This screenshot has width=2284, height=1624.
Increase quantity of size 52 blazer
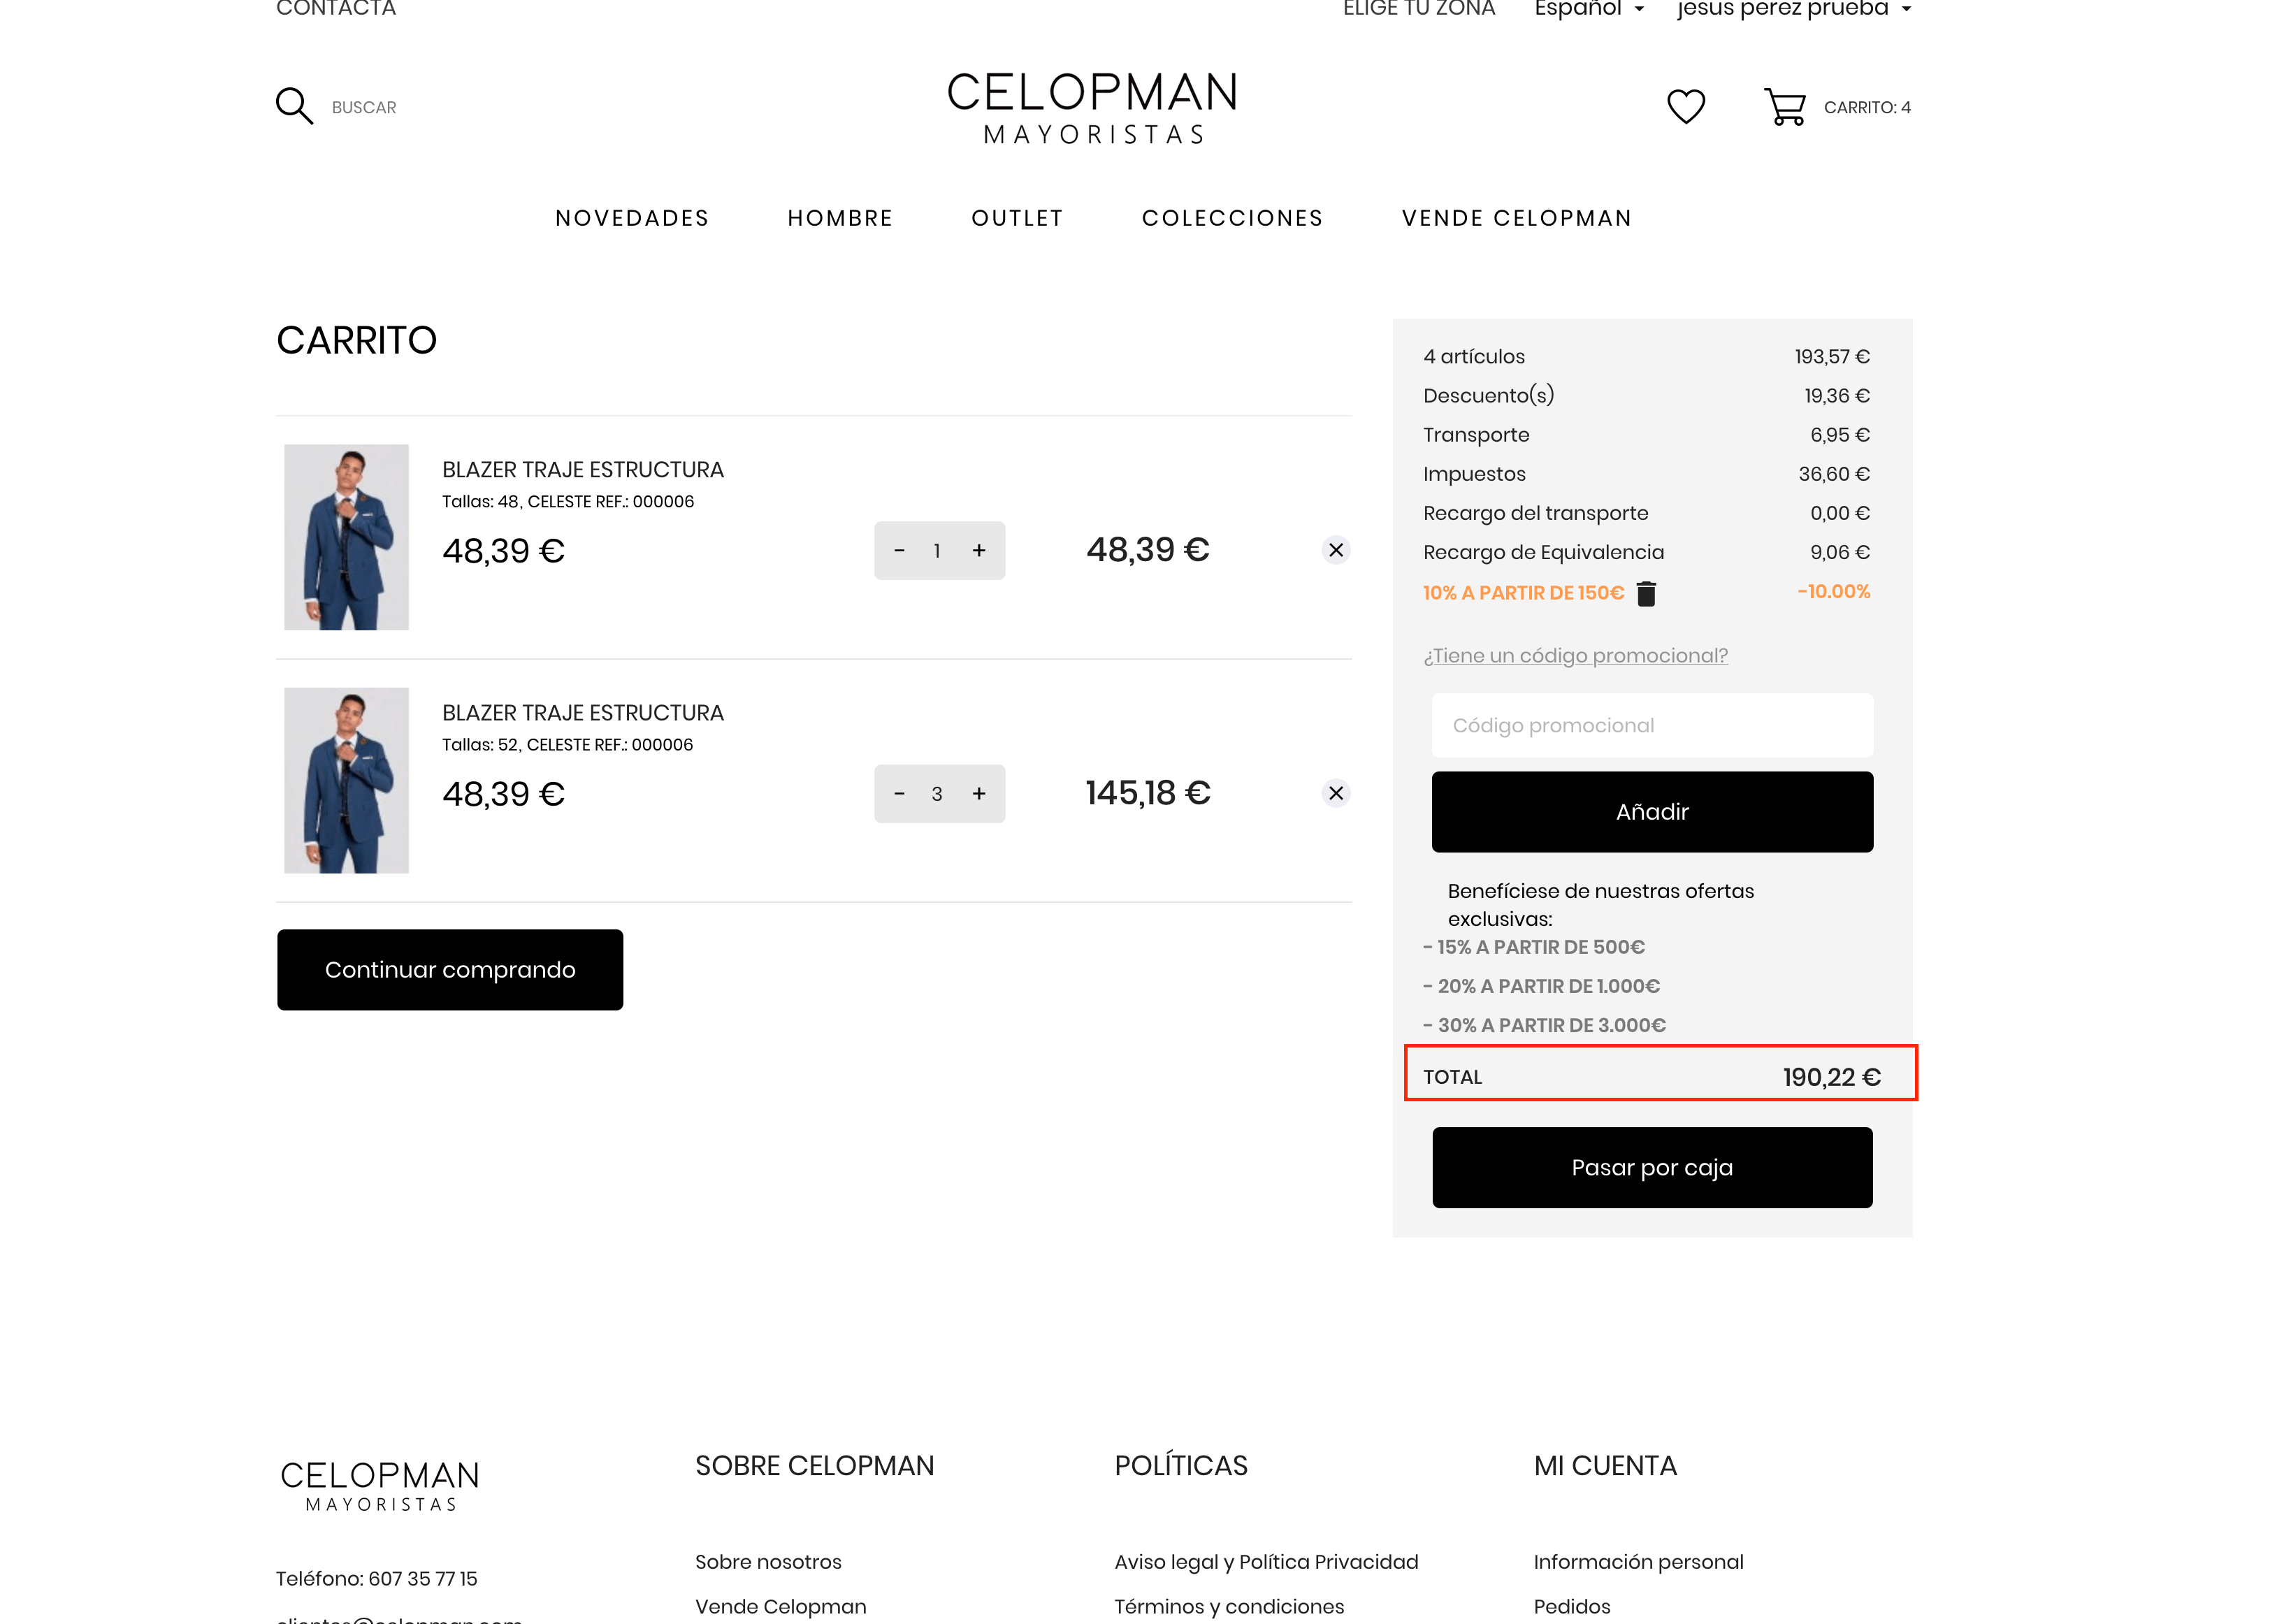pyautogui.click(x=978, y=793)
